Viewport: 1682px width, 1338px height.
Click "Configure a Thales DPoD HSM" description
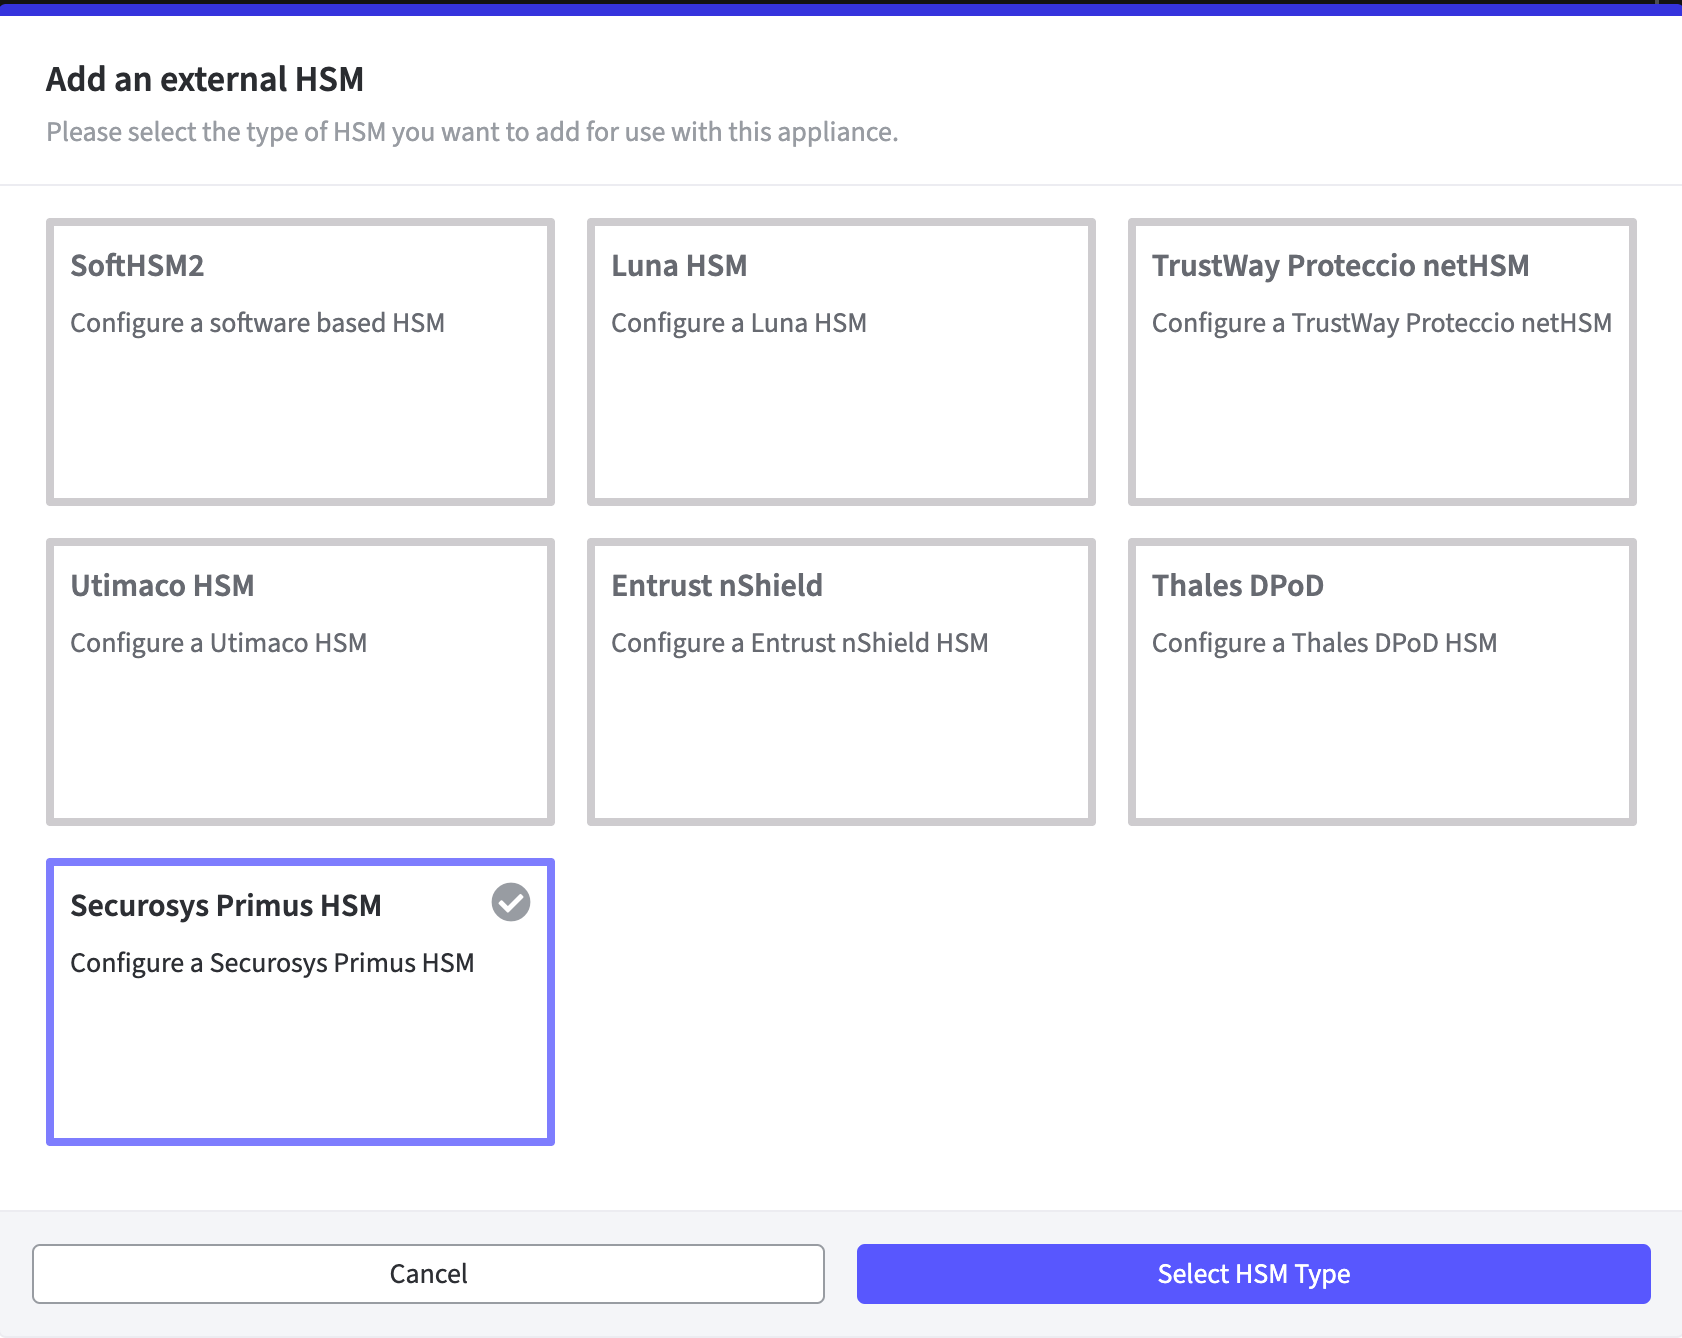point(1324,643)
